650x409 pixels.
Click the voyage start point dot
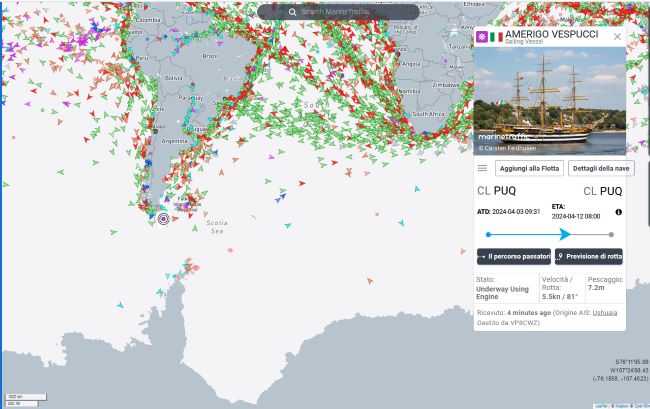point(488,235)
